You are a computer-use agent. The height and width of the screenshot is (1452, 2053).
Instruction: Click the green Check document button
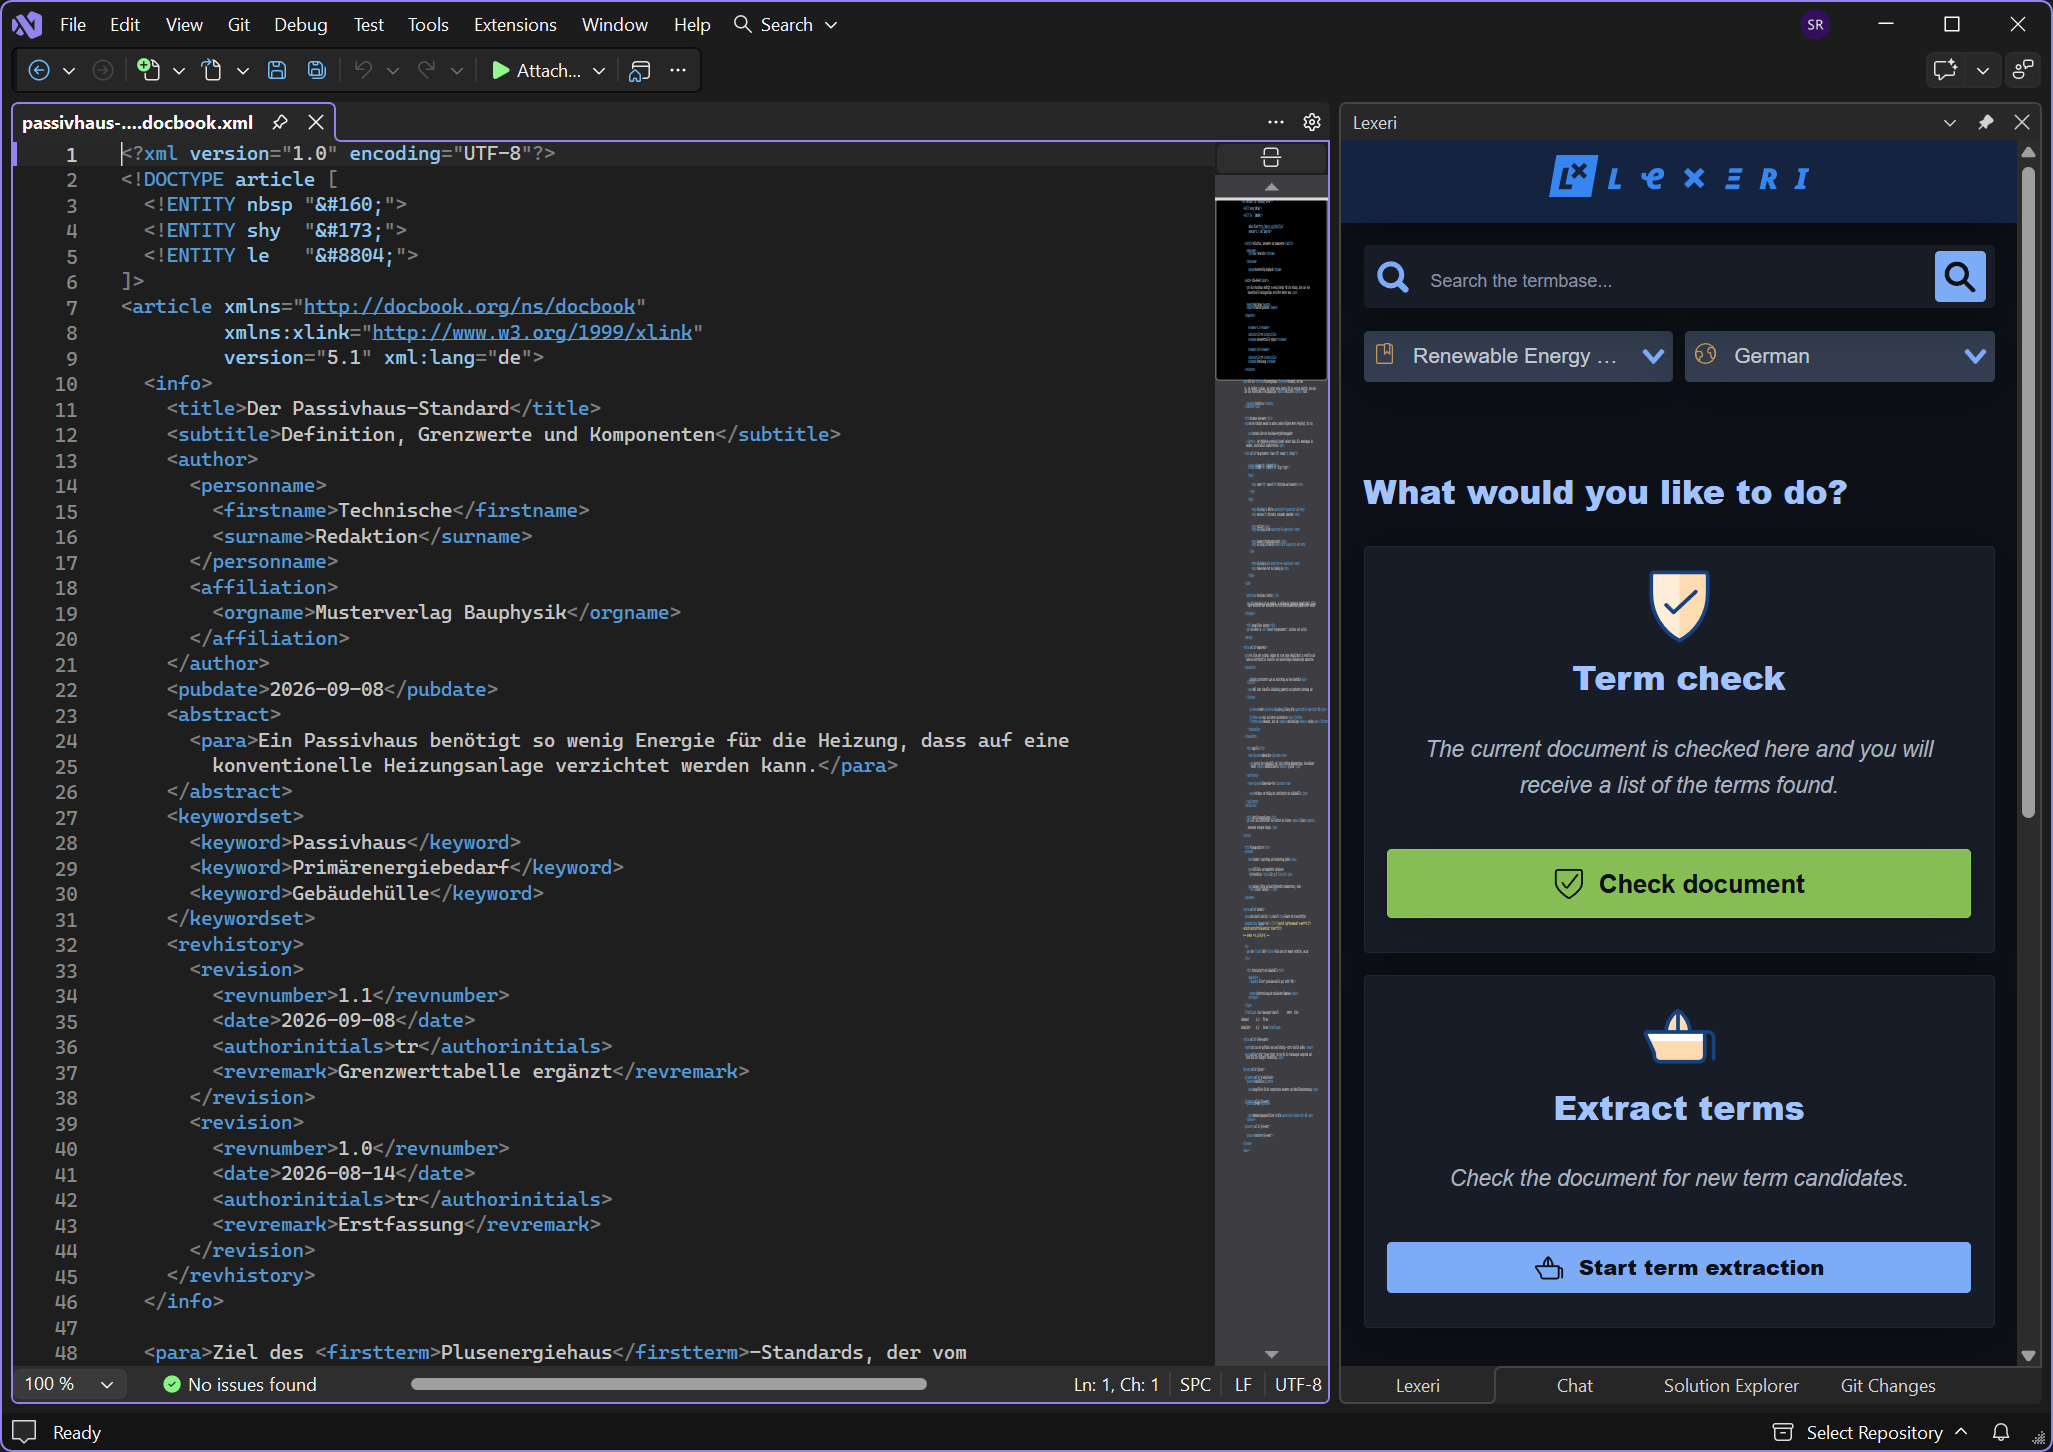pyautogui.click(x=1678, y=884)
